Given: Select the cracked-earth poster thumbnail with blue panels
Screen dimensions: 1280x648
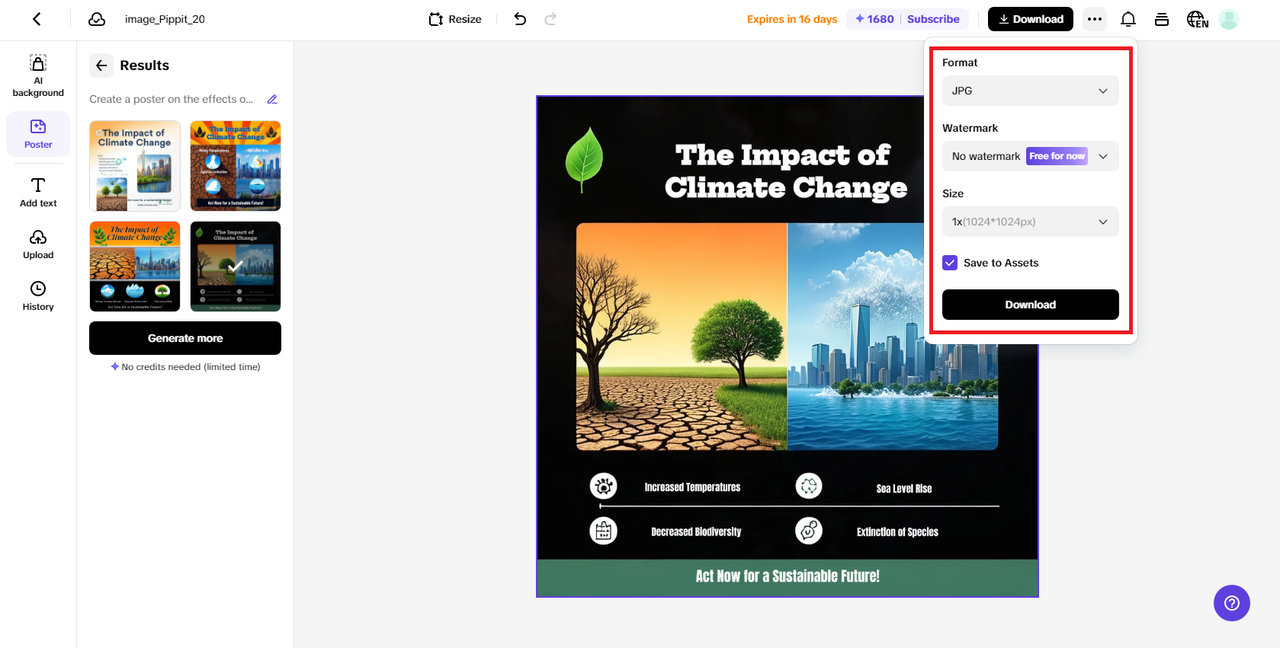Looking at the screenshot, I should pos(235,166).
